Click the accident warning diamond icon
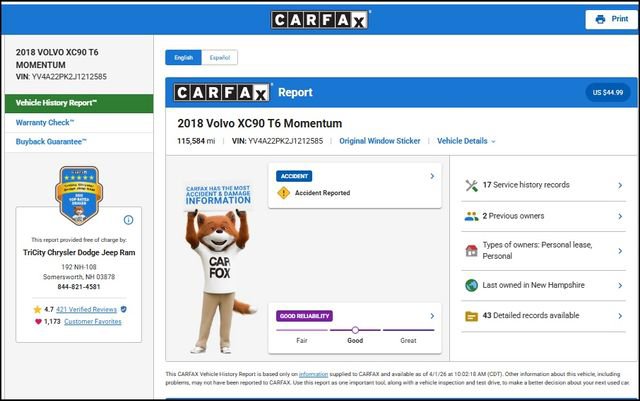This screenshot has width=640, height=401. (283, 193)
